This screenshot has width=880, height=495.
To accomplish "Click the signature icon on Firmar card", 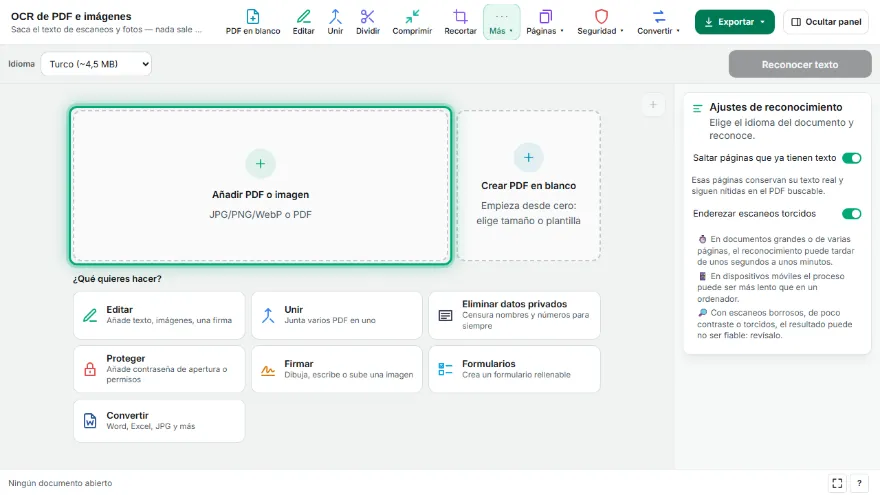I will (x=268, y=370).
